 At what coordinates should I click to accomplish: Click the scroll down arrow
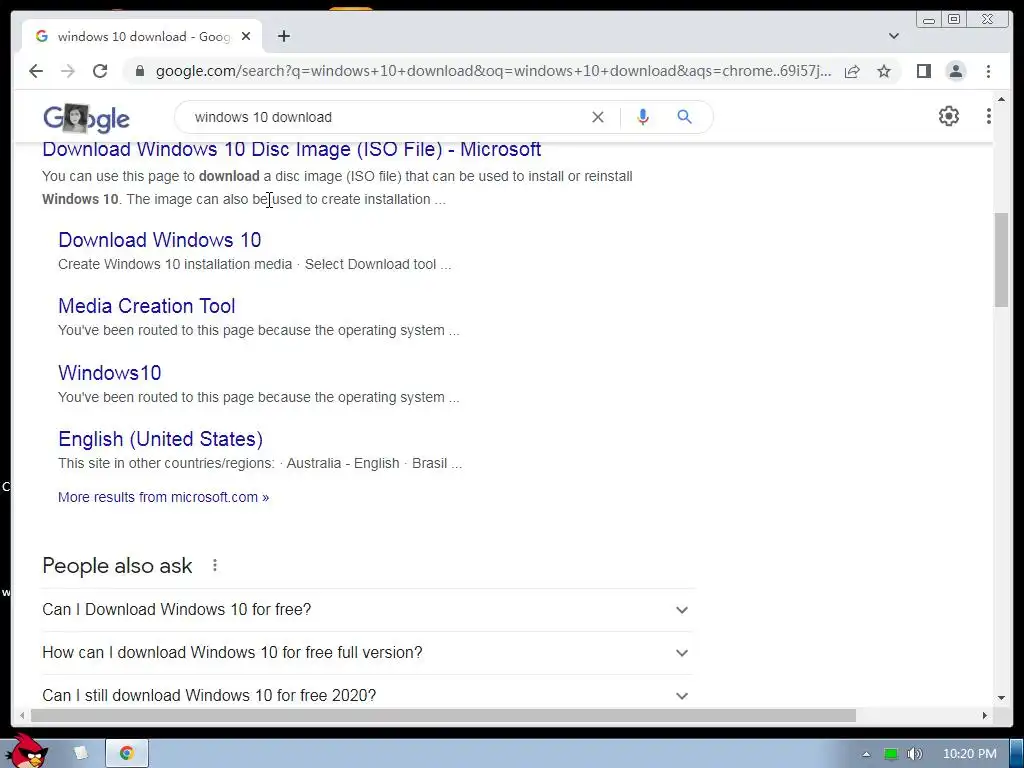pyautogui.click(x=1001, y=698)
